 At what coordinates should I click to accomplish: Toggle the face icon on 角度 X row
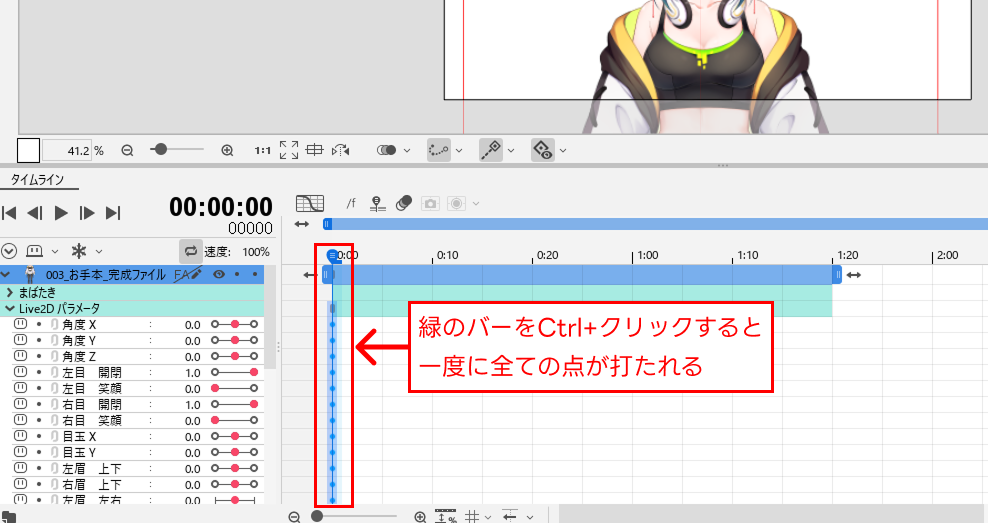[21, 324]
